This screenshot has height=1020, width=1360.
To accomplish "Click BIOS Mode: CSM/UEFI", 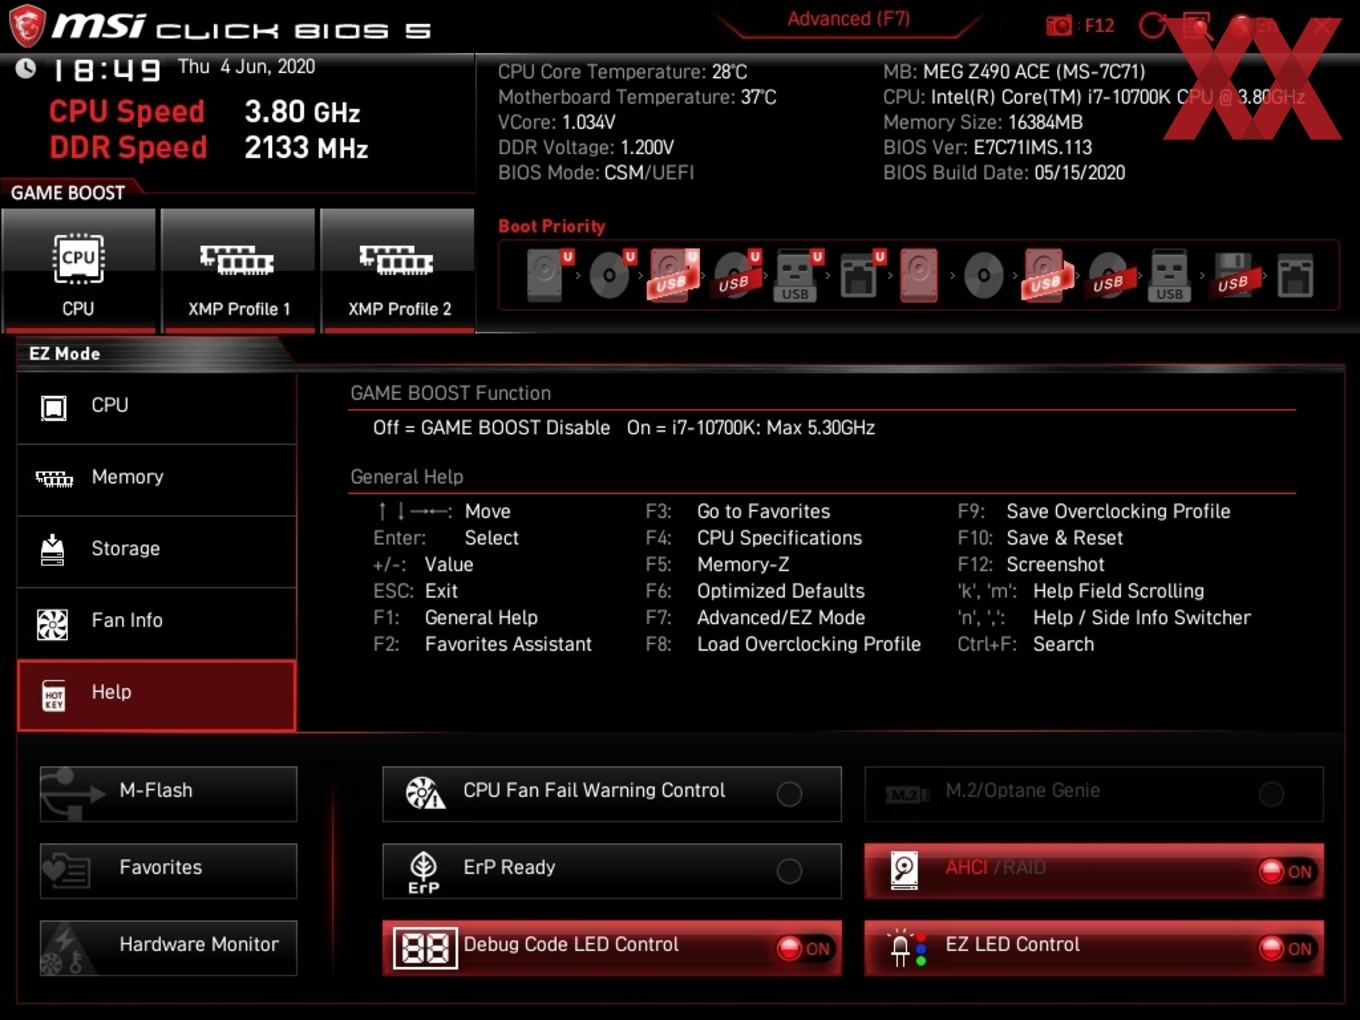I will [596, 172].
